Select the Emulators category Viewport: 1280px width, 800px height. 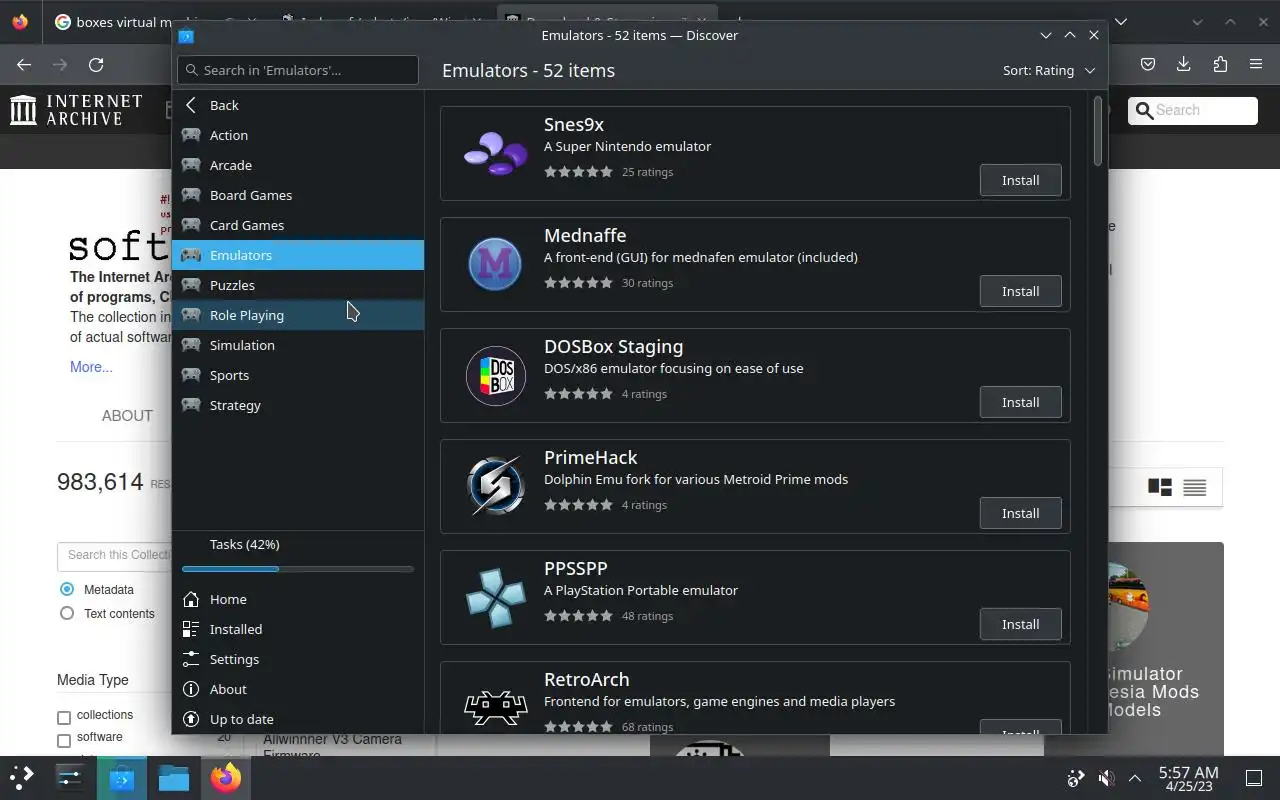298,255
